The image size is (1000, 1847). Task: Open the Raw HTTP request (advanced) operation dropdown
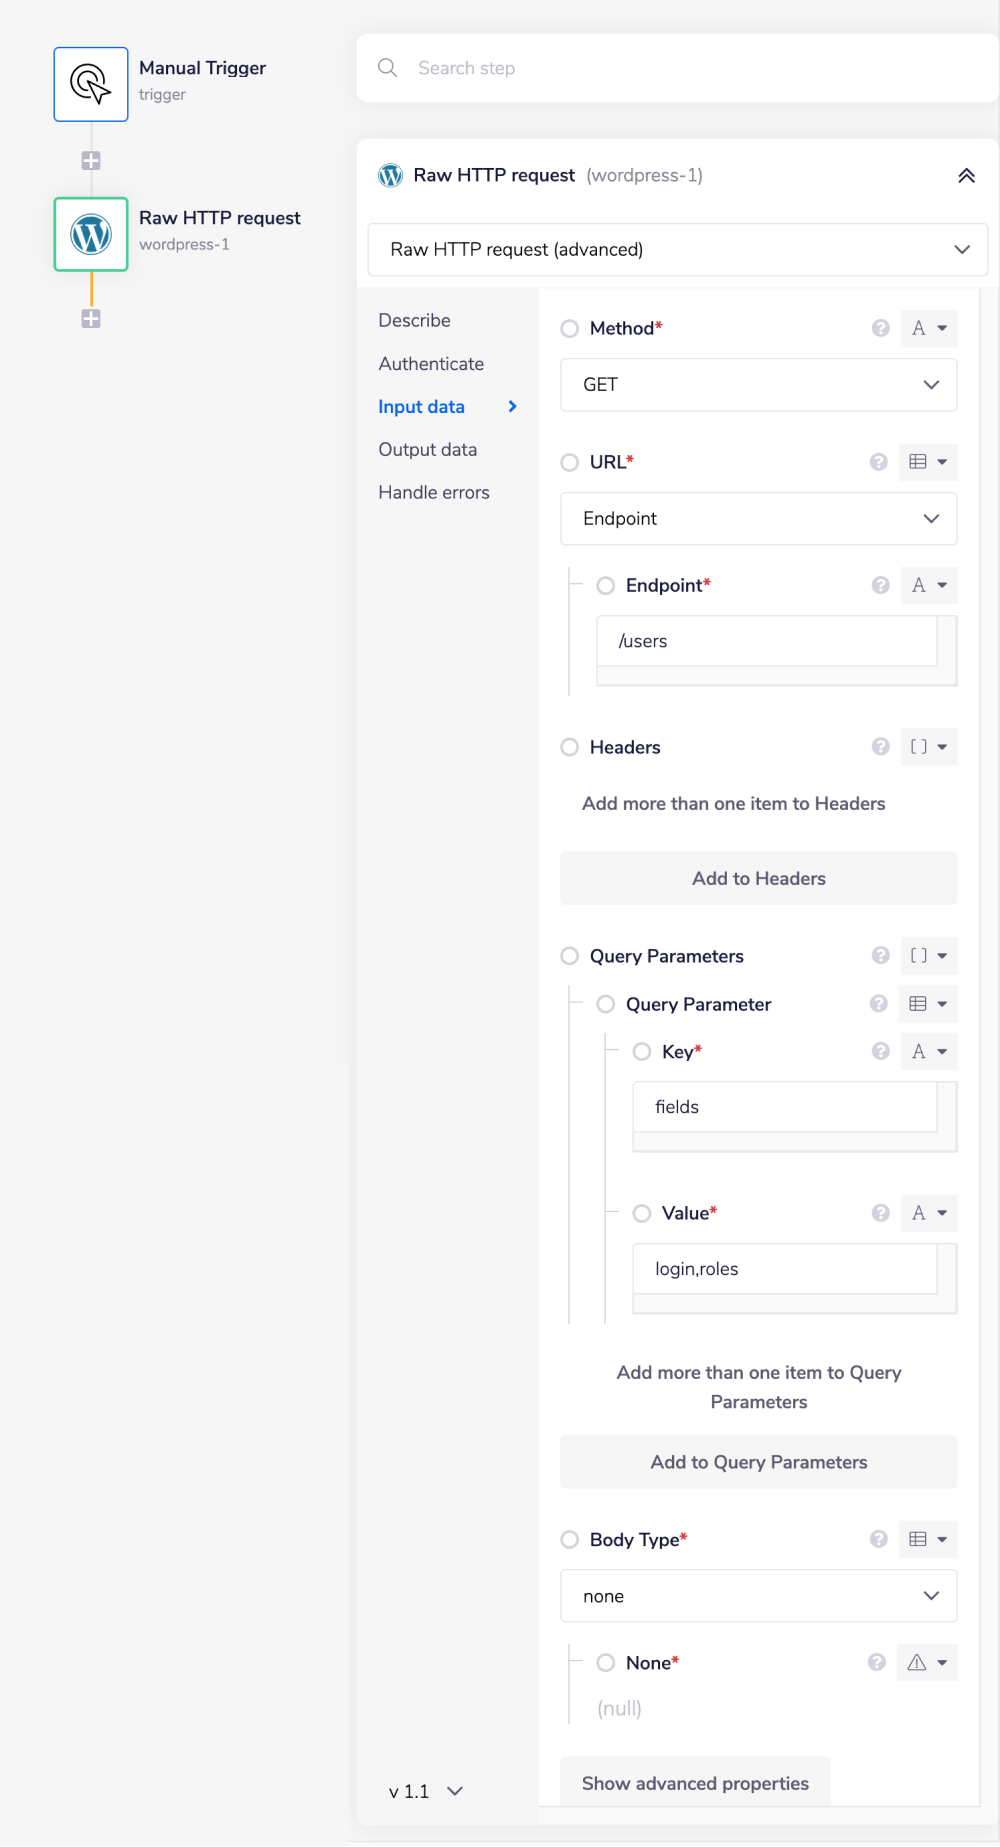[677, 250]
